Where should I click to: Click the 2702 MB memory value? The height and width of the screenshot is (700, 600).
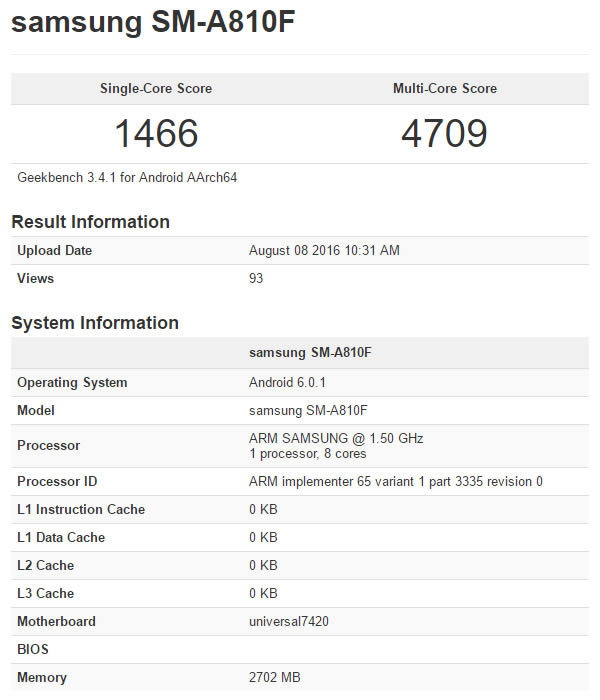pyautogui.click(x=274, y=677)
